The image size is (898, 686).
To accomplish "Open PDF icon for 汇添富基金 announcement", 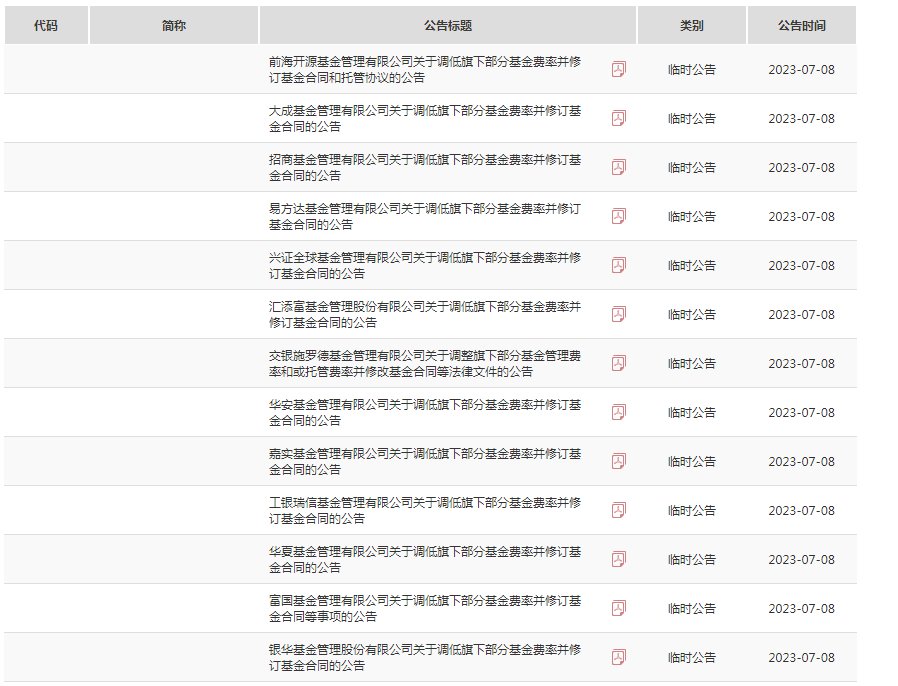I will (x=619, y=314).
